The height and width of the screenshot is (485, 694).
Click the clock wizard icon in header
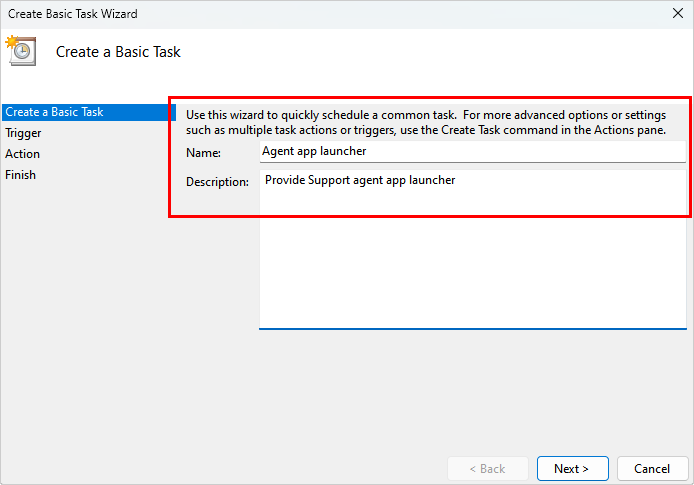coord(20,50)
